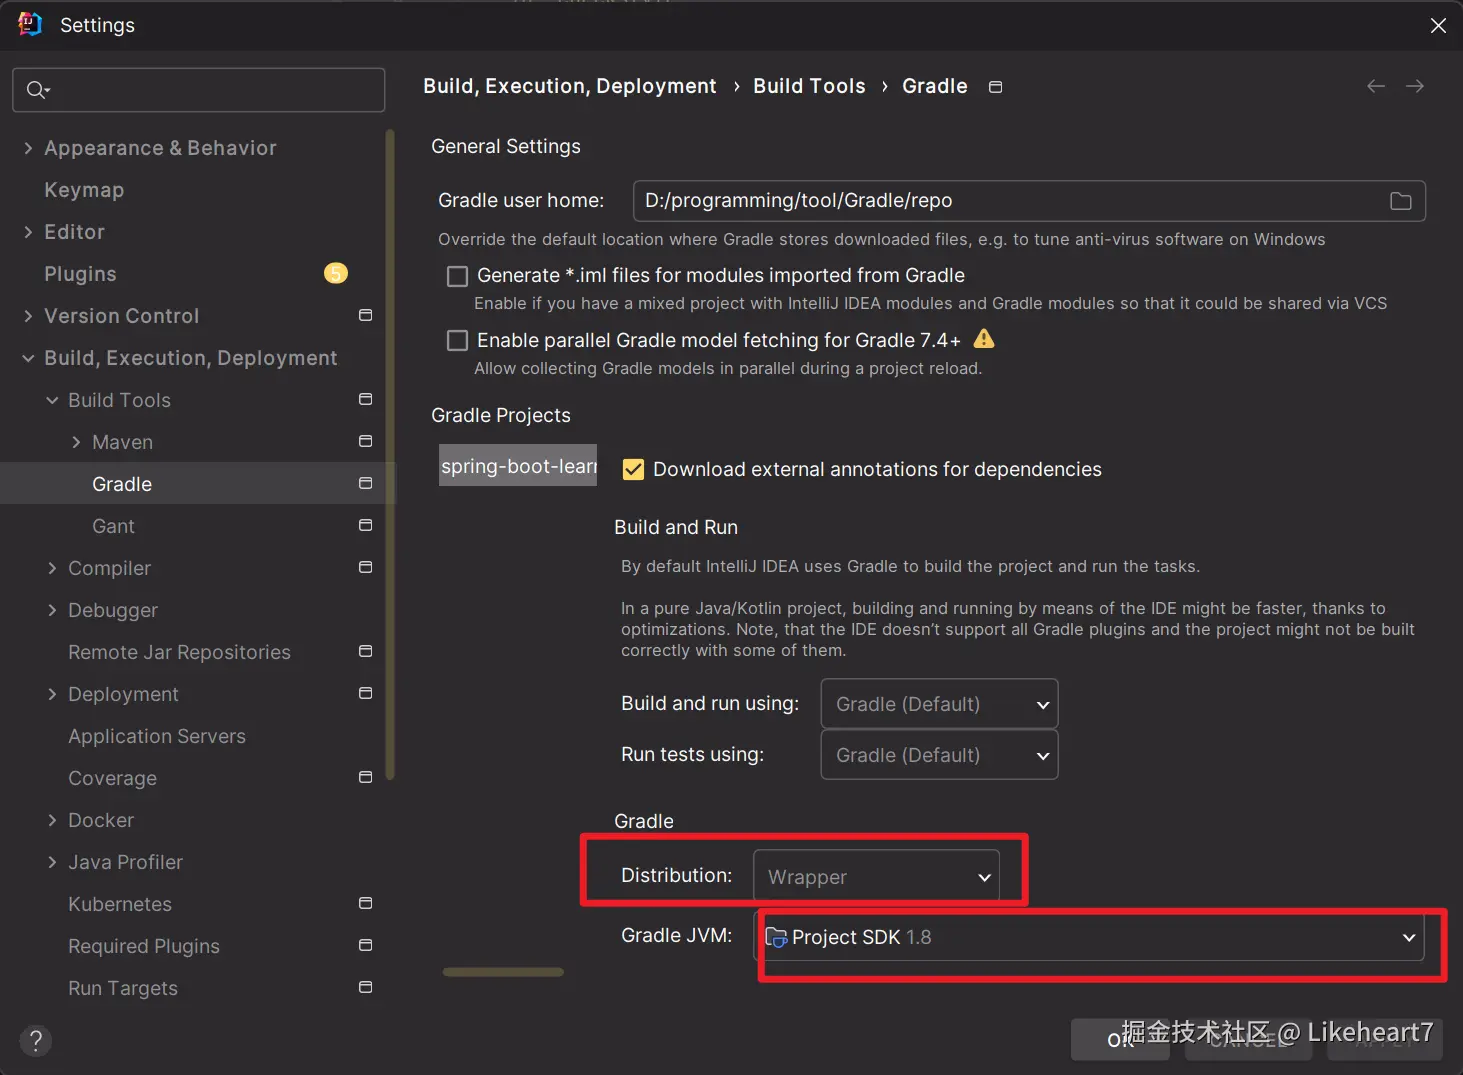Click the project-level icon on the Version Control row

pos(365,315)
